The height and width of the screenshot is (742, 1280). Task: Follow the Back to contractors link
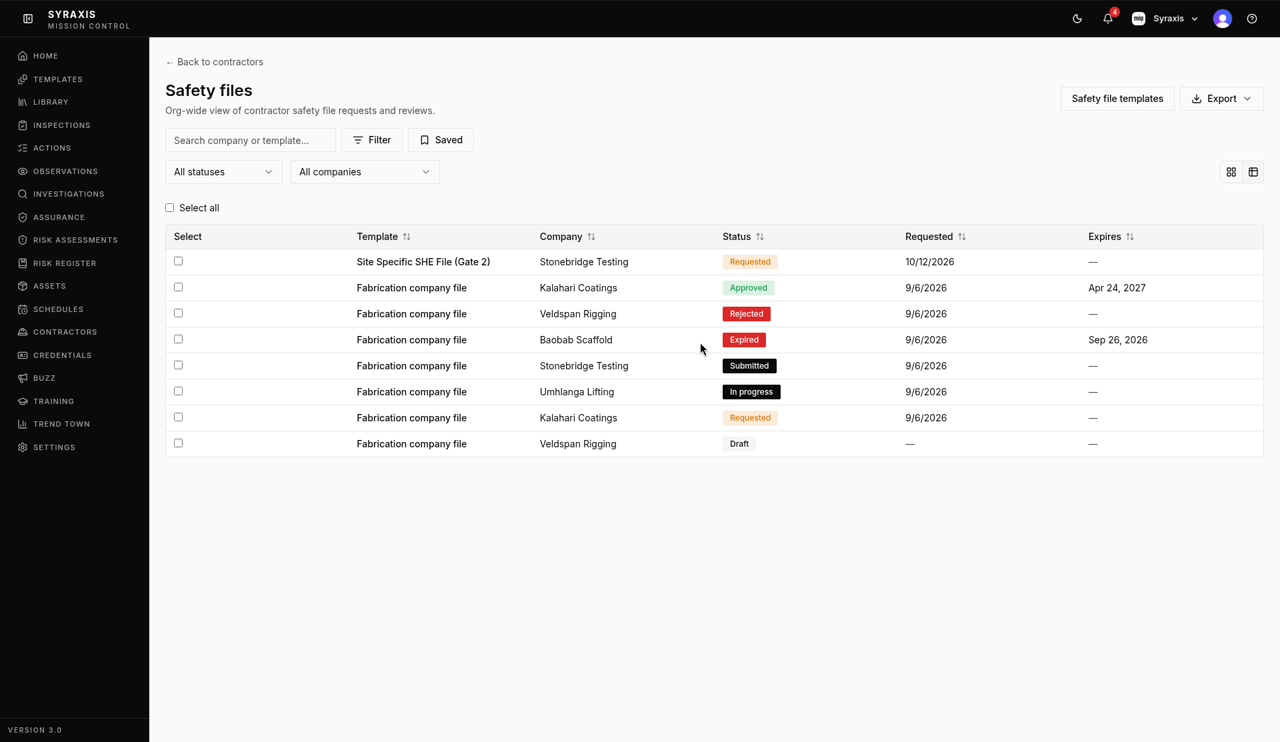[x=215, y=62]
